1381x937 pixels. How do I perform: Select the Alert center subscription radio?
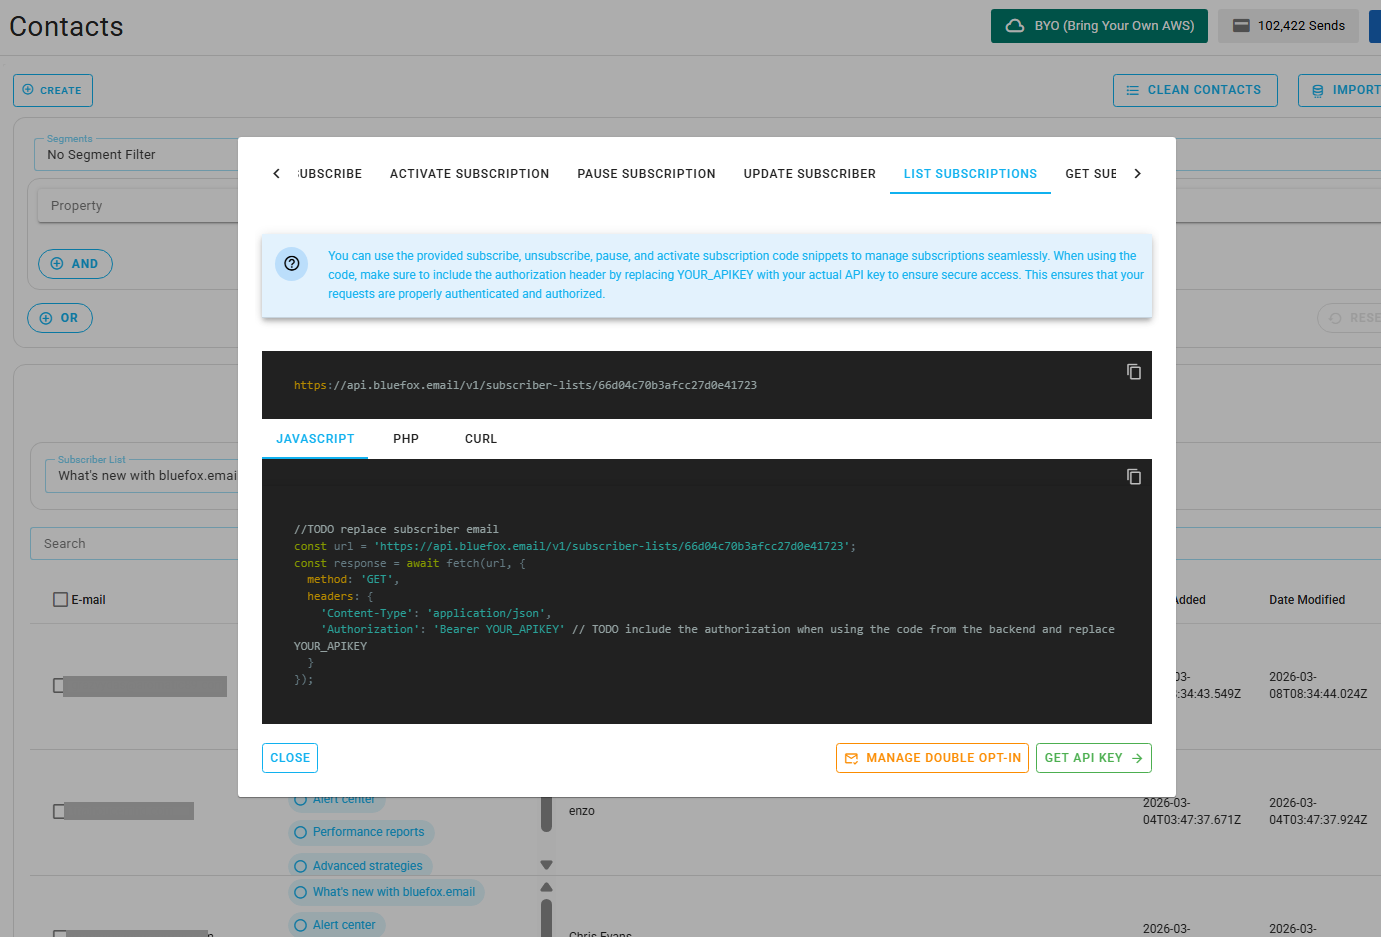pos(302,924)
